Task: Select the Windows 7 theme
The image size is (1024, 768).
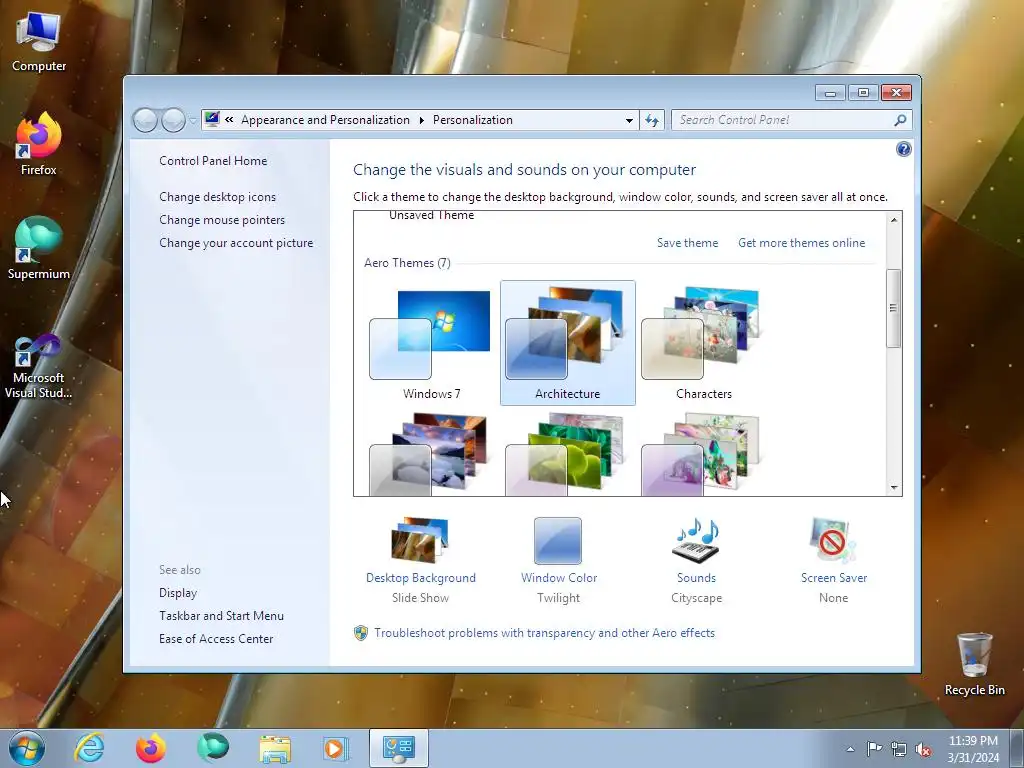Action: pos(431,344)
